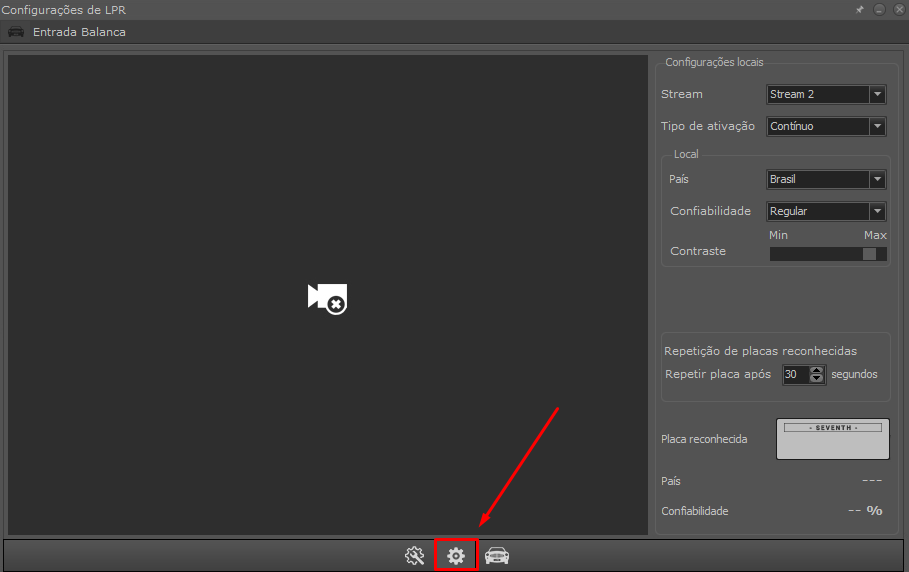Click the camera unavailable icon in video area
This screenshot has width=909, height=572.
[327, 298]
